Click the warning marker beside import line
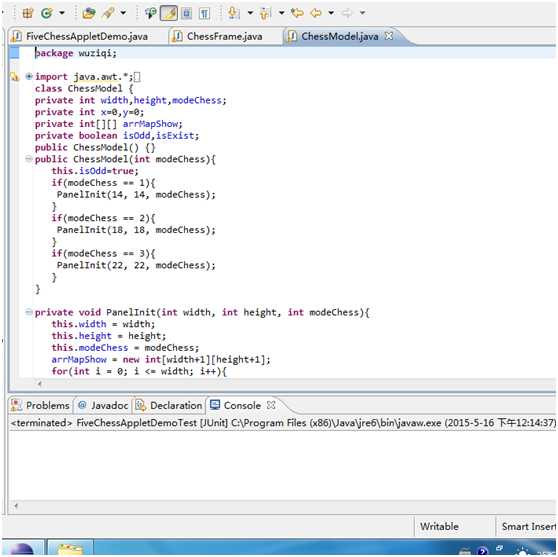 [15, 77]
